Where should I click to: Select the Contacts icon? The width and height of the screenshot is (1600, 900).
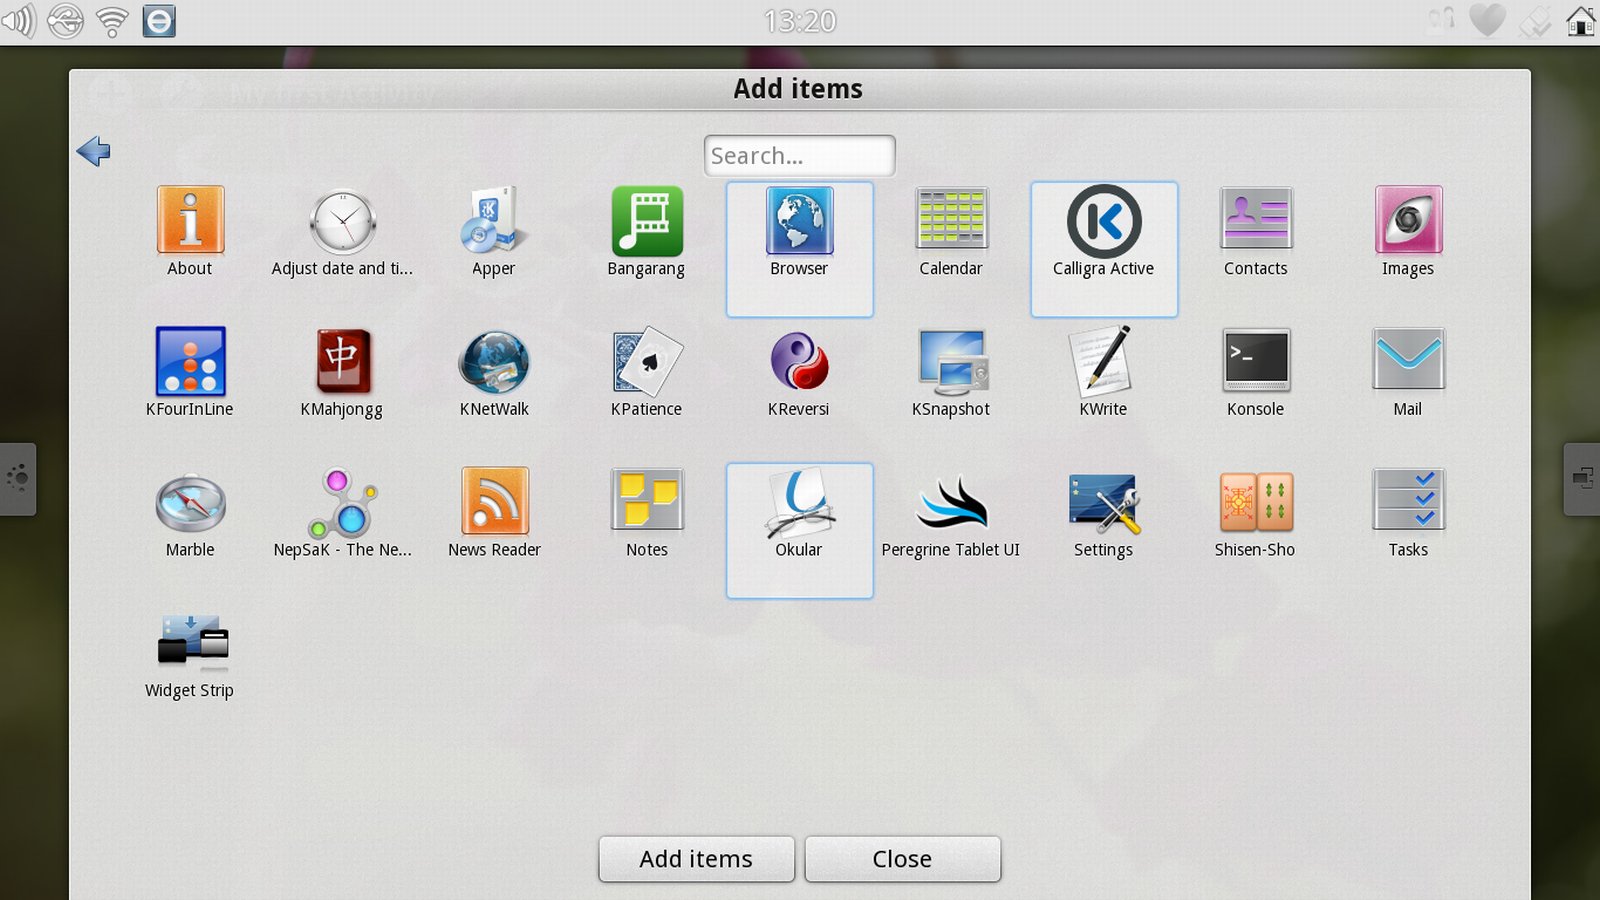(x=1256, y=219)
